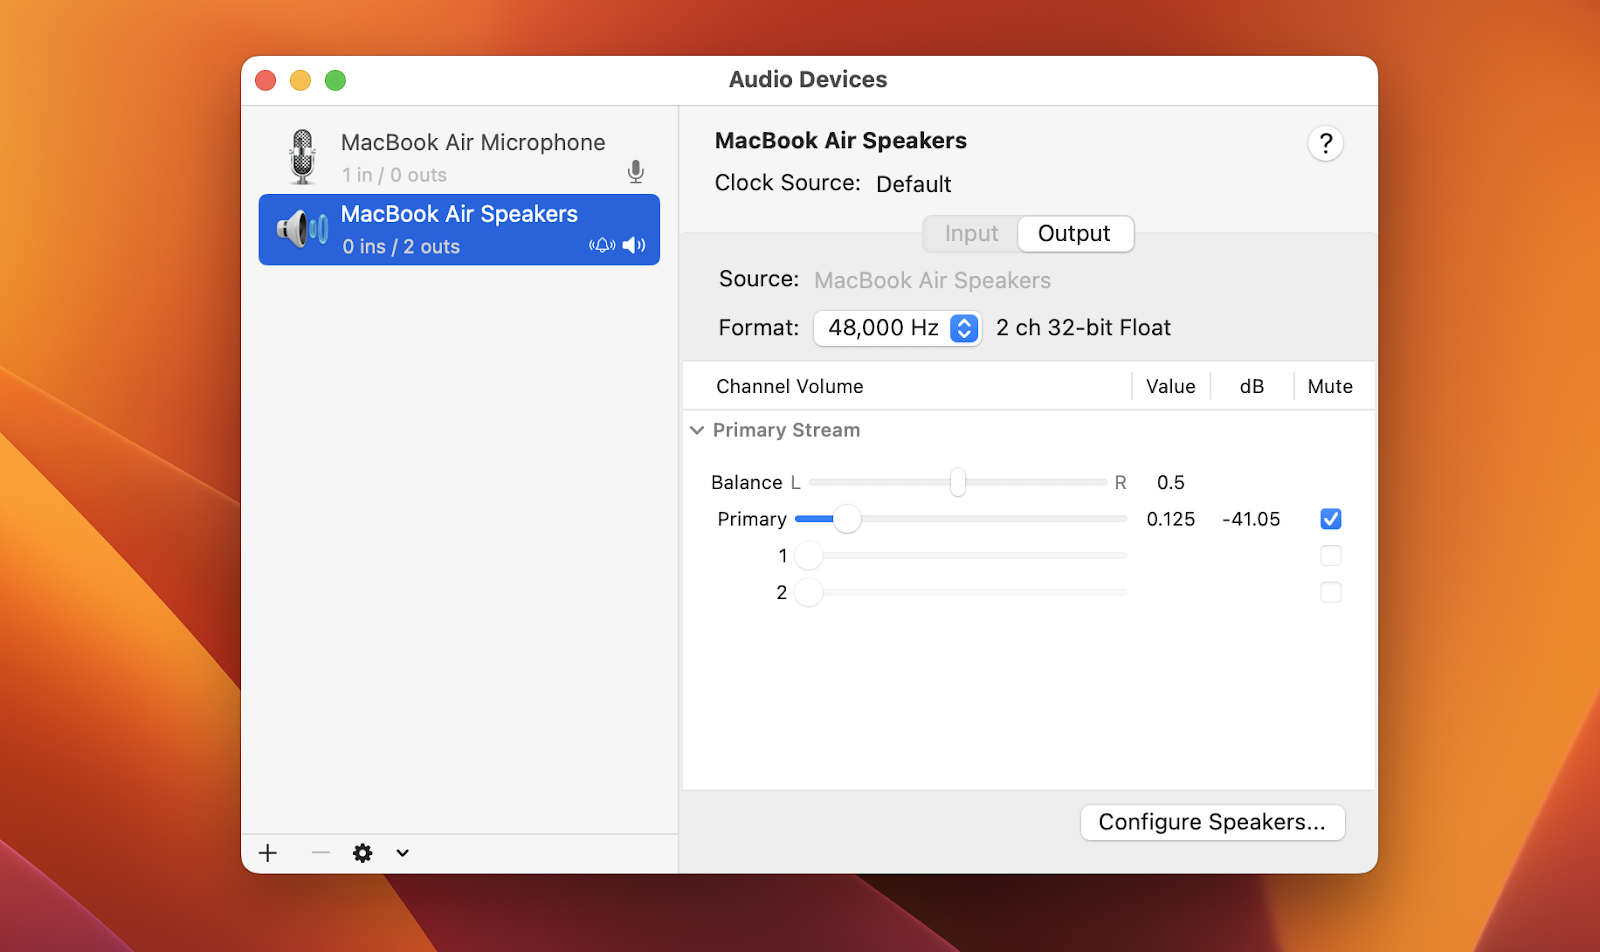Toggle mute for the Primary channel
This screenshot has width=1600, height=952.
tap(1330, 518)
